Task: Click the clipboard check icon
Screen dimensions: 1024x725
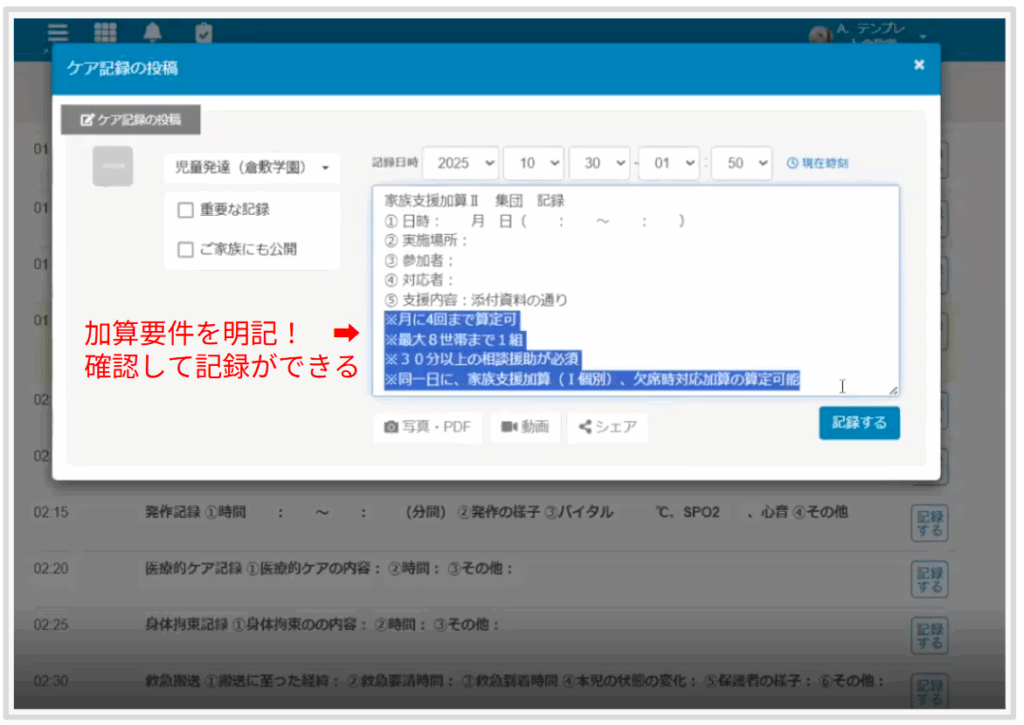Action: coord(203,33)
